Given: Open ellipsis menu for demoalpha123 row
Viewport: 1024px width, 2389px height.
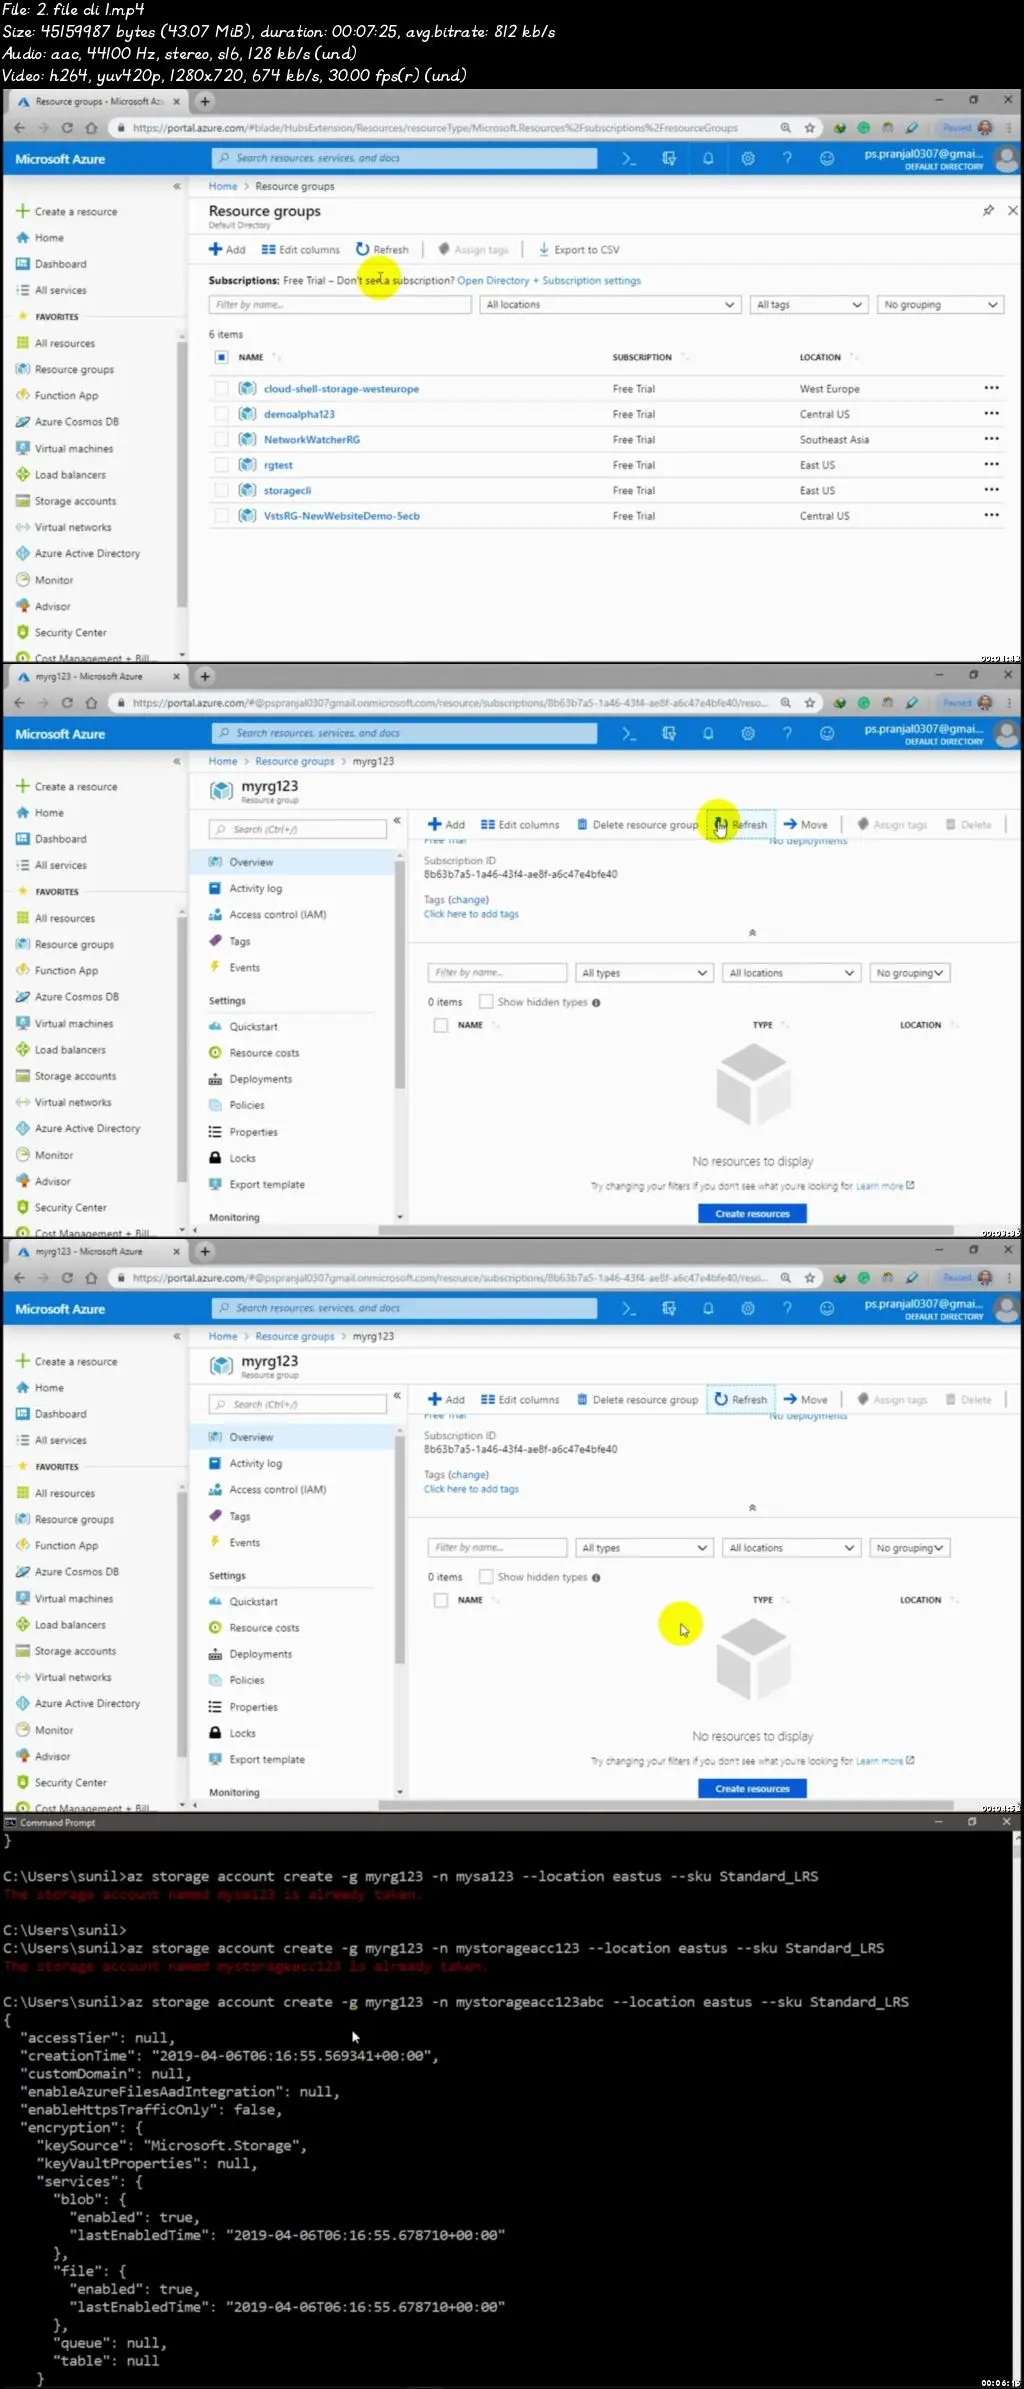Looking at the screenshot, I should pyautogui.click(x=991, y=413).
